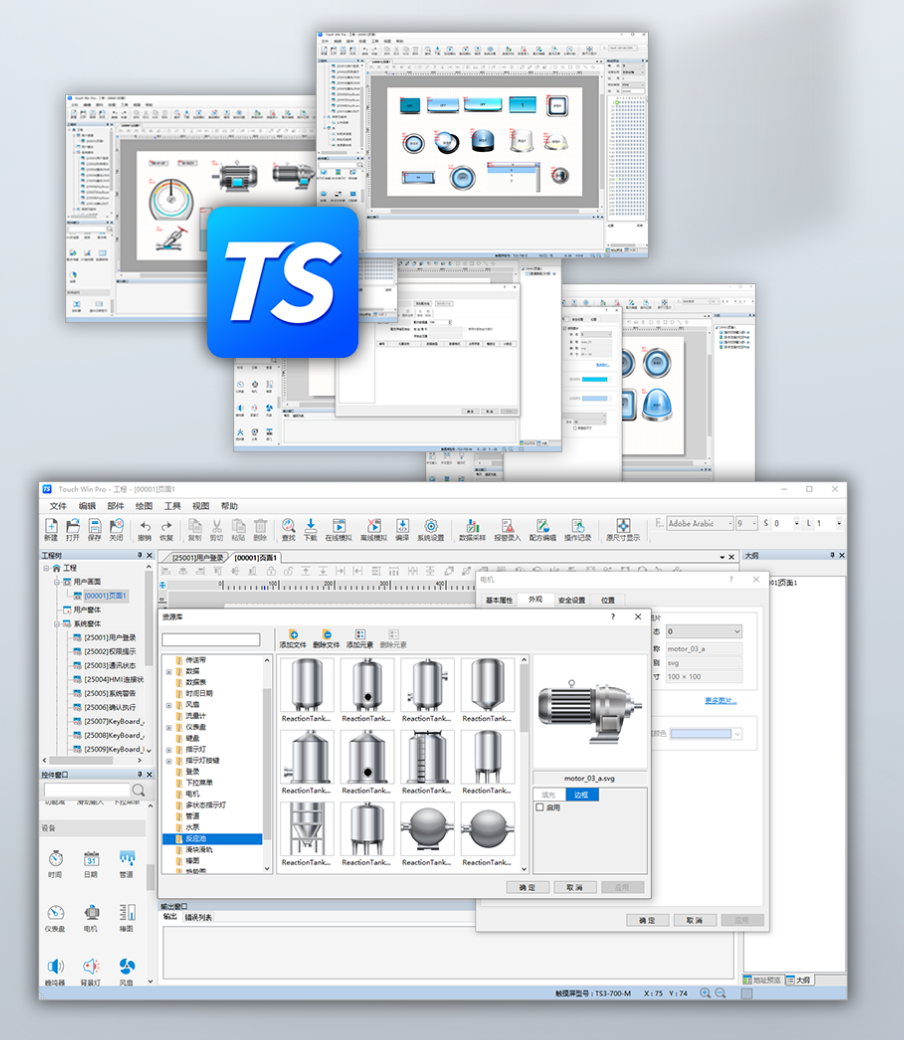Switch to the 错误列表 output tab
Viewport: 904px width, 1040px height.
(198, 917)
